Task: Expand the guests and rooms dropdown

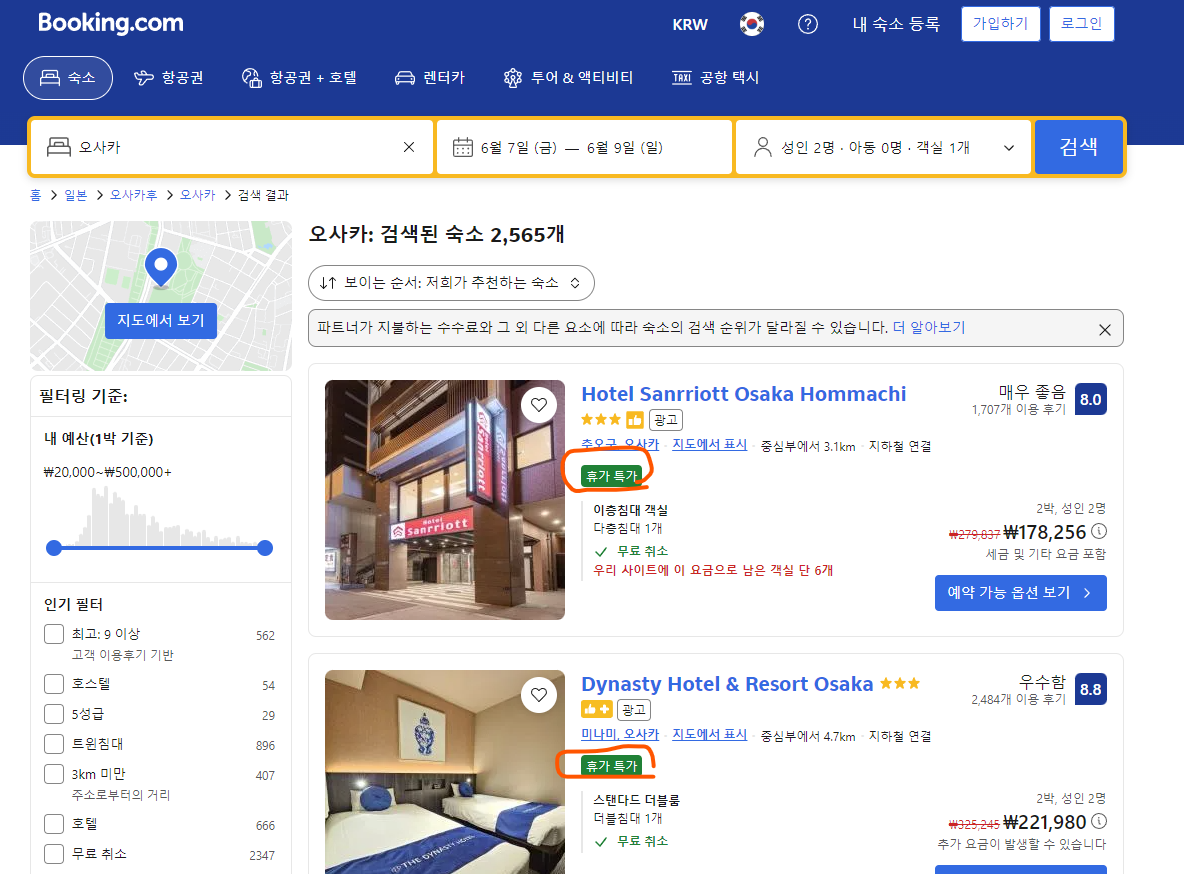Action: pos(883,147)
